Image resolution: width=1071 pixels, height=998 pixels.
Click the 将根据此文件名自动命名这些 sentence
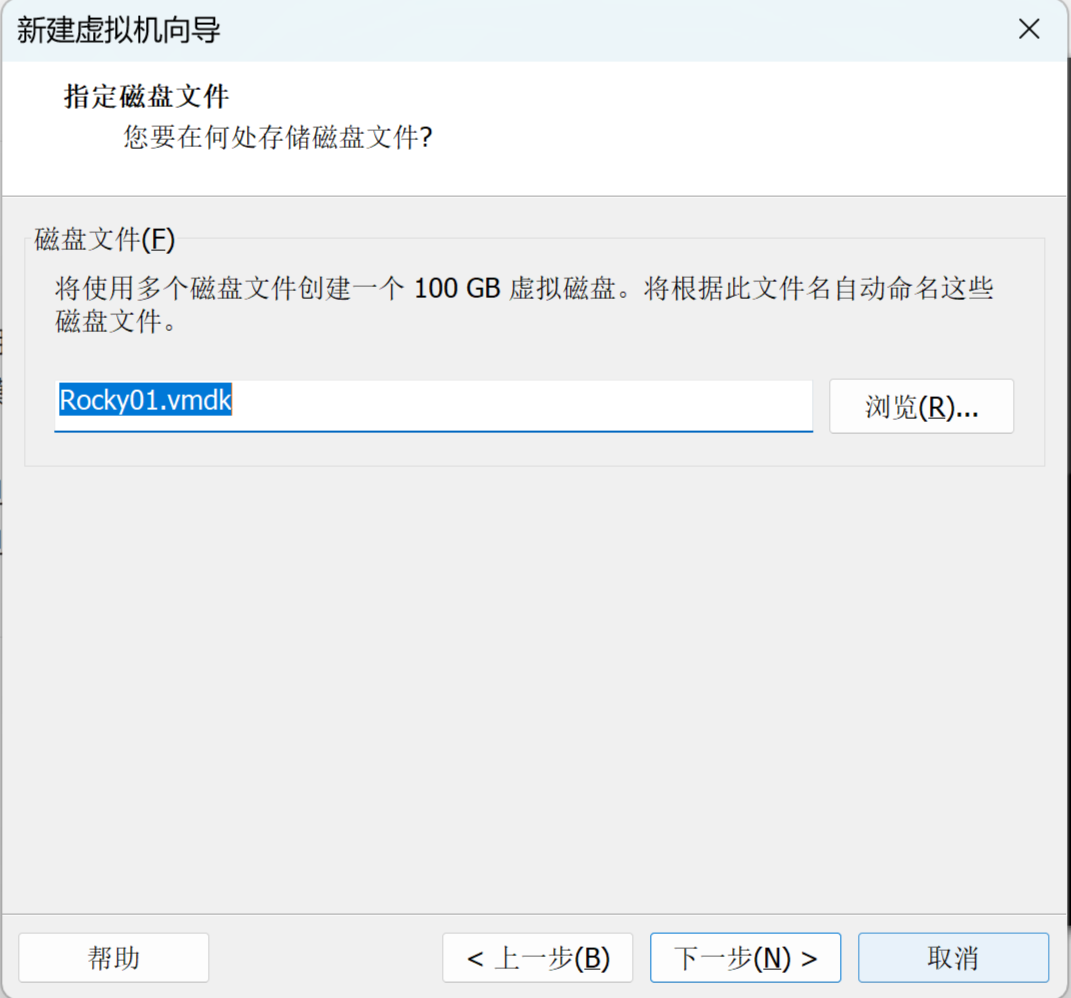point(818,289)
